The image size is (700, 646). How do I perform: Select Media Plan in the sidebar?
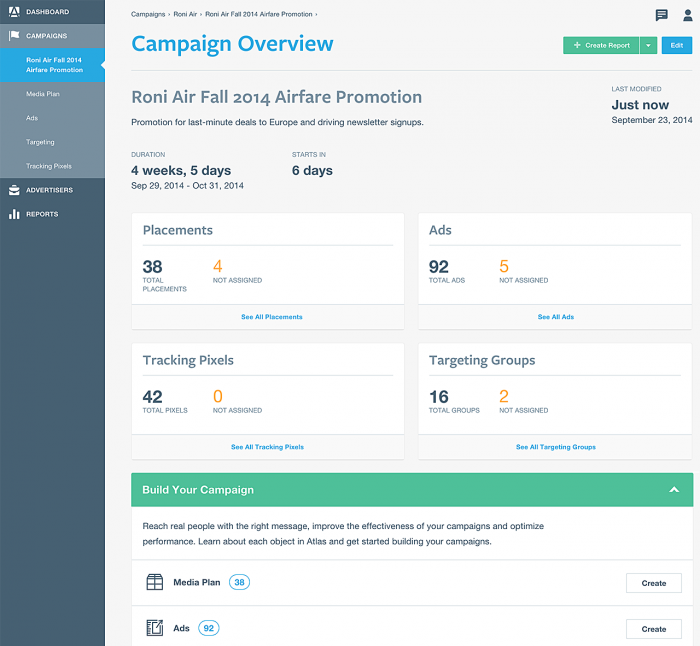click(43, 94)
